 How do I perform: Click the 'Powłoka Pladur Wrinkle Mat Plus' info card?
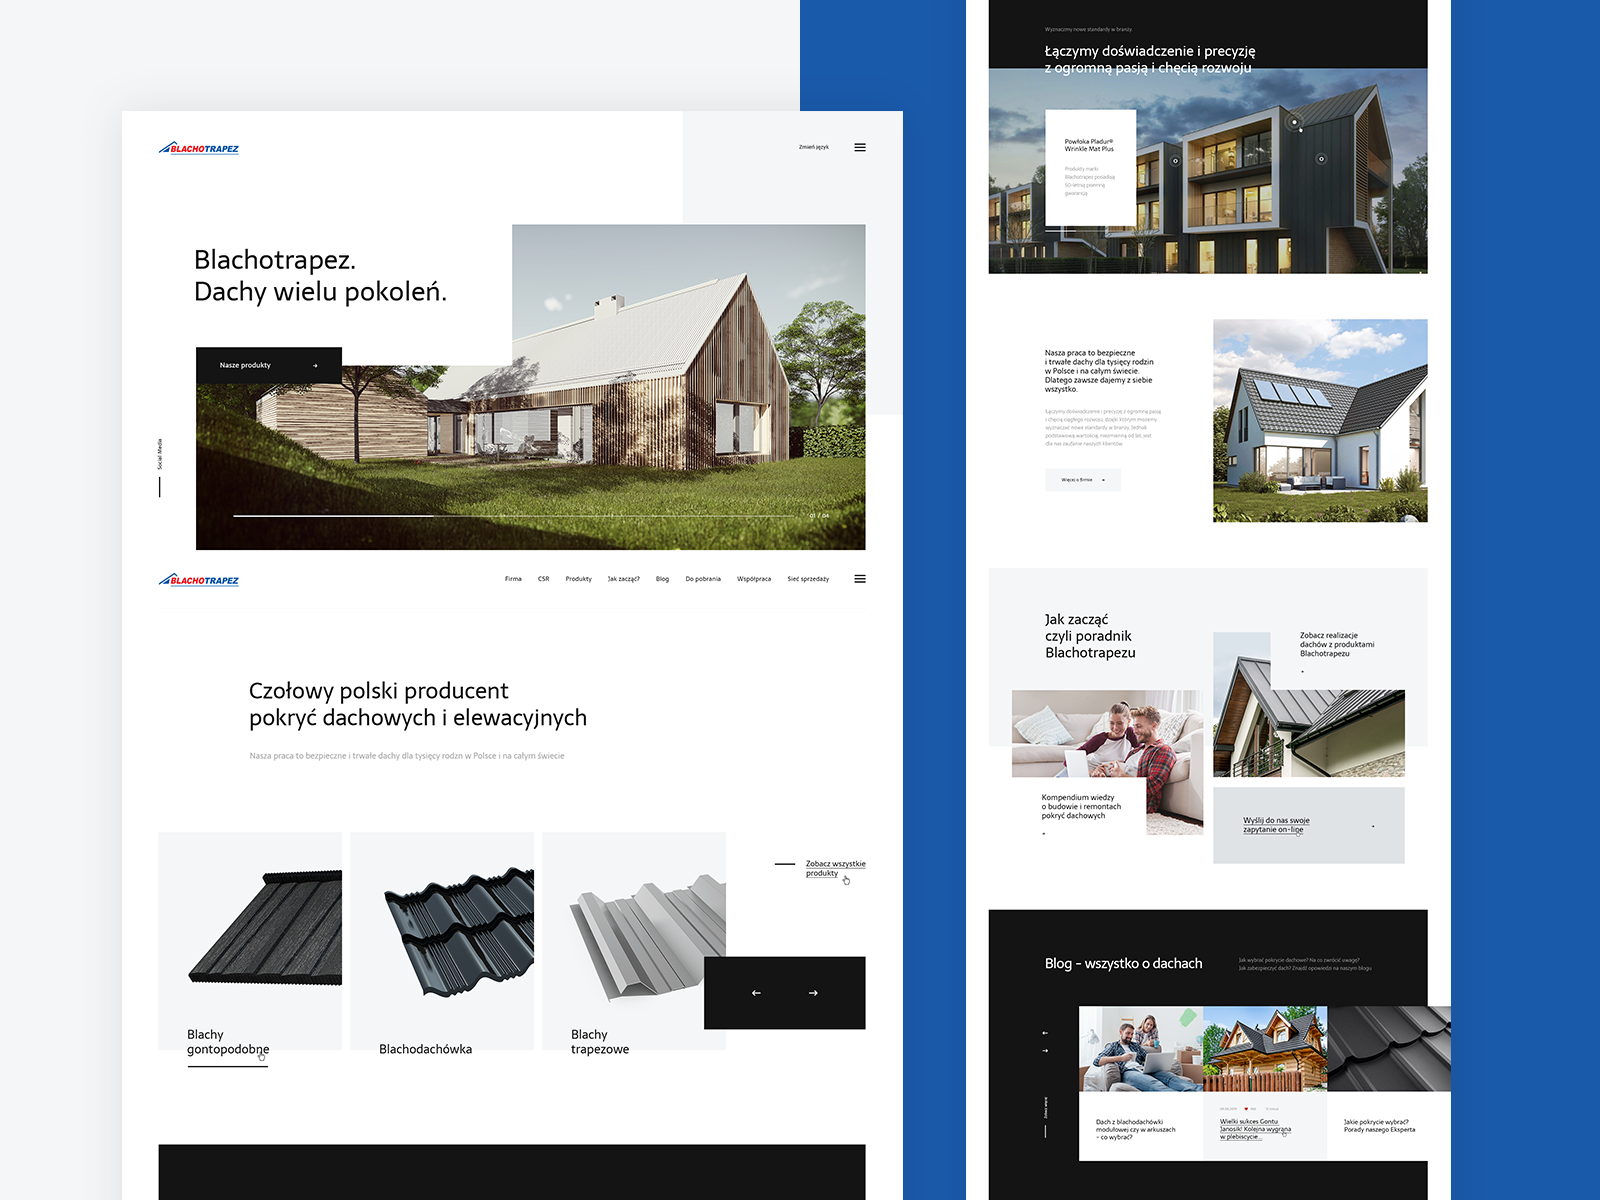coord(1090,168)
